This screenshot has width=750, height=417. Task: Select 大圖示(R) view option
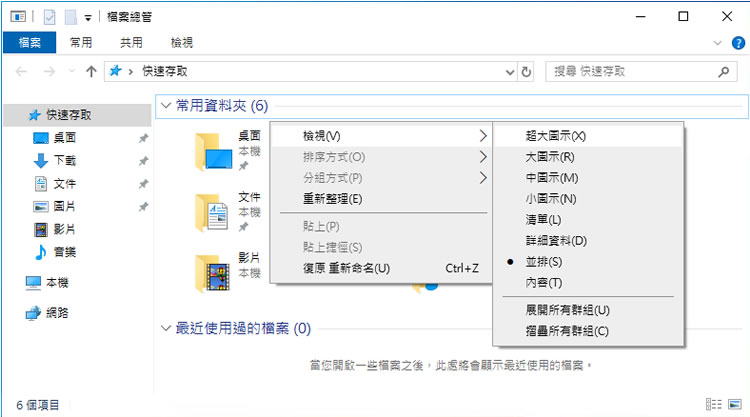click(588, 157)
